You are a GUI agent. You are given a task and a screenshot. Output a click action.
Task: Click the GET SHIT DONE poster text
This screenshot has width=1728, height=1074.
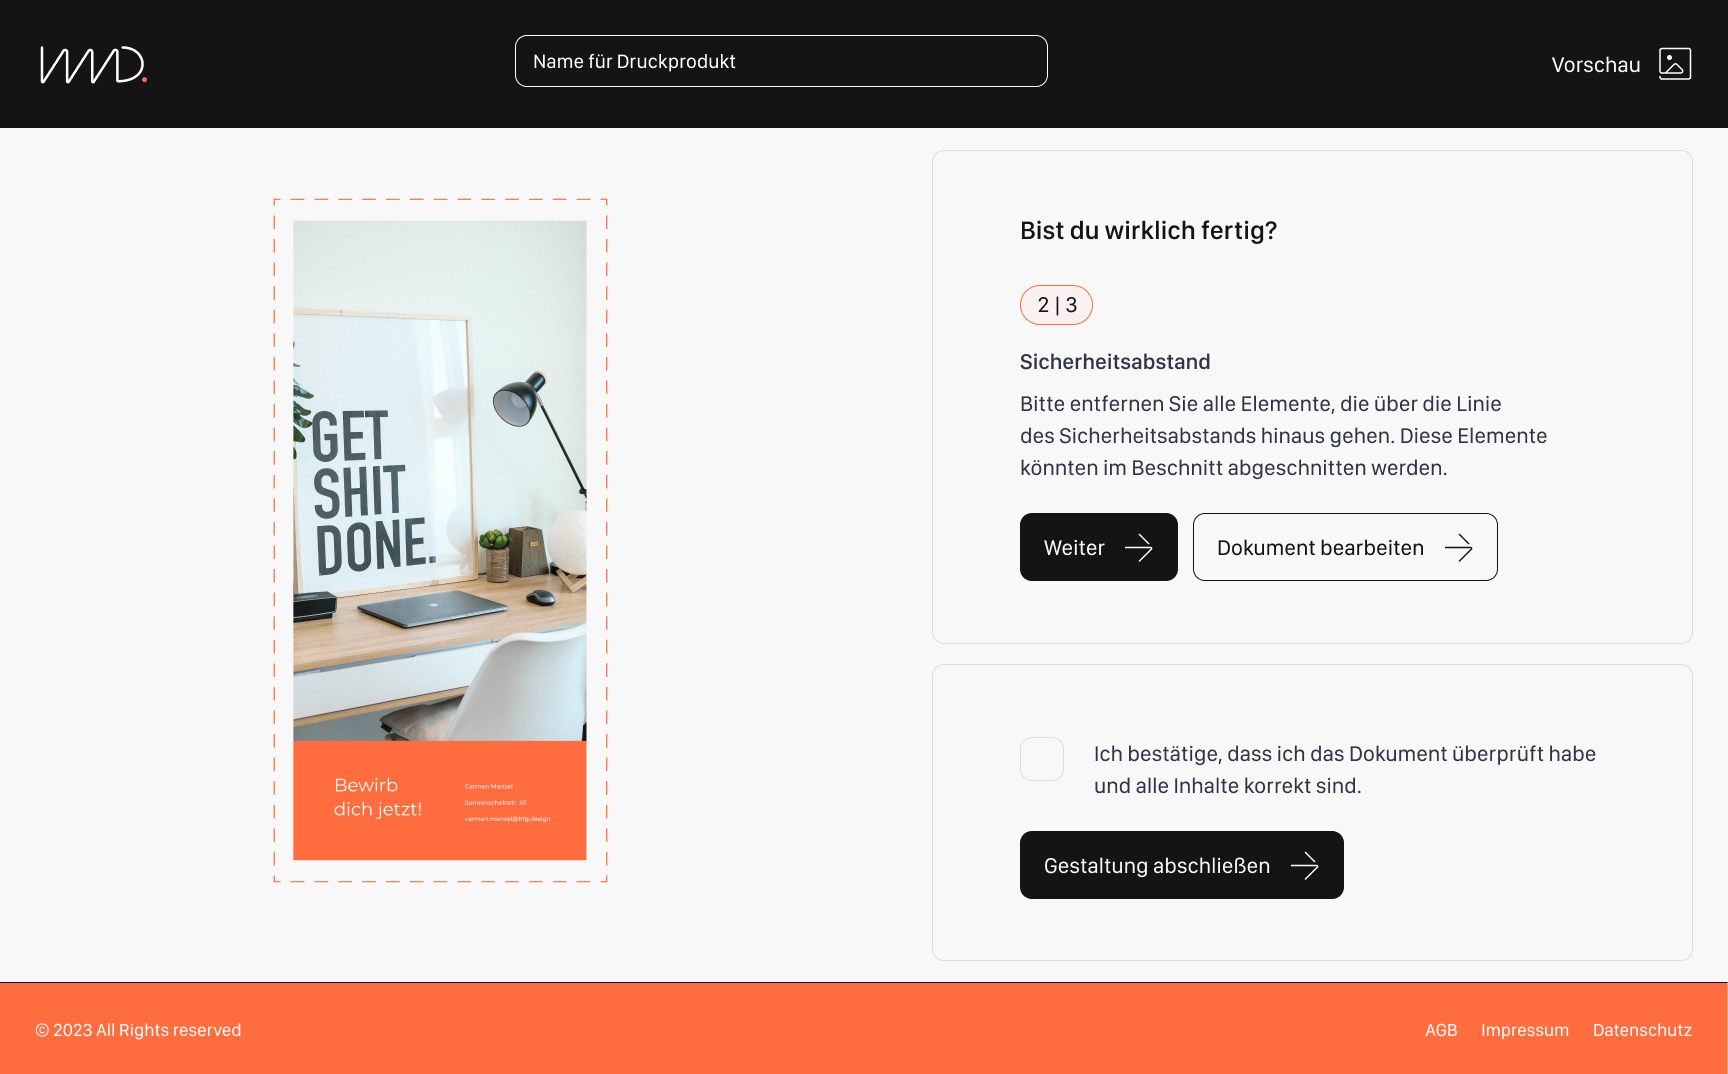(x=374, y=492)
